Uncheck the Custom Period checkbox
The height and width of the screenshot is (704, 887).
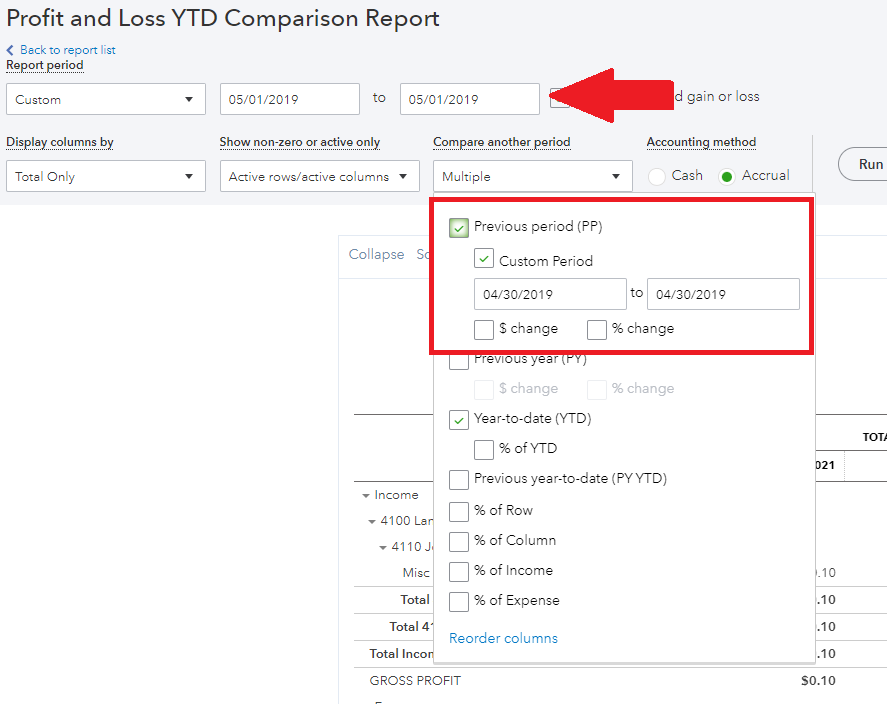point(485,259)
